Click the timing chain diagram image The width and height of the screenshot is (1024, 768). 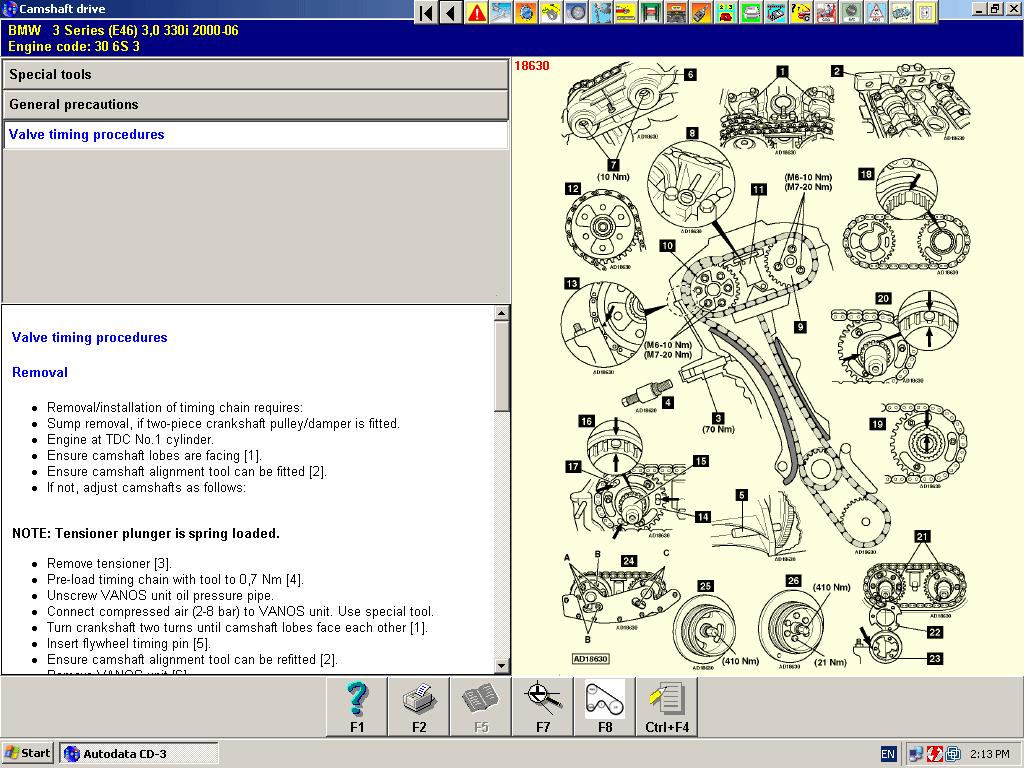coord(767,366)
